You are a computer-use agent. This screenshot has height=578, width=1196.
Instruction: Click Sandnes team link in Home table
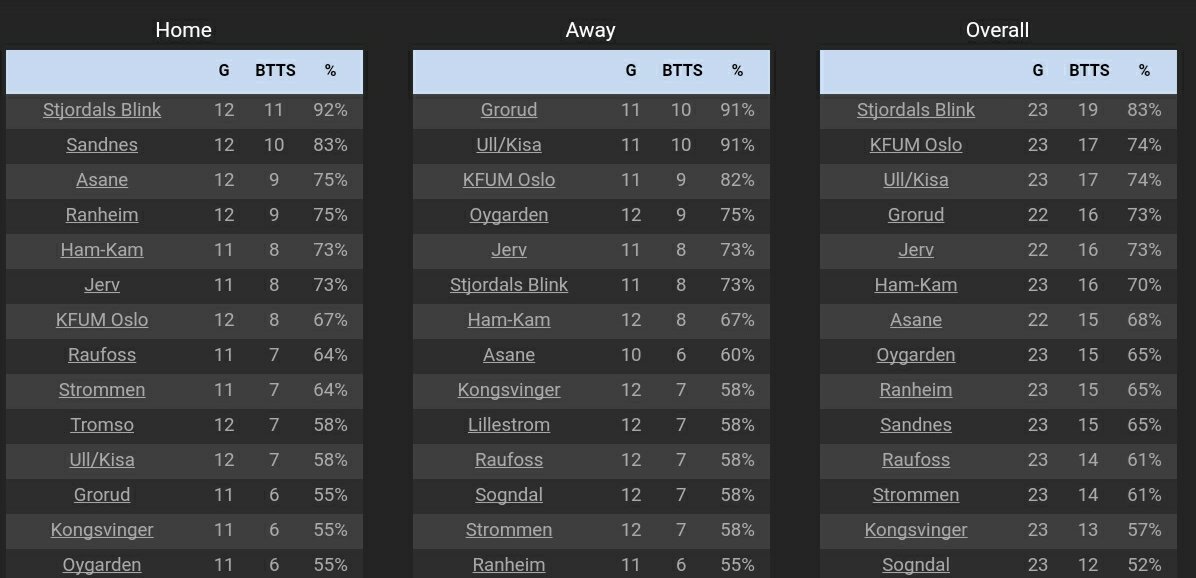[x=102, y=145]
